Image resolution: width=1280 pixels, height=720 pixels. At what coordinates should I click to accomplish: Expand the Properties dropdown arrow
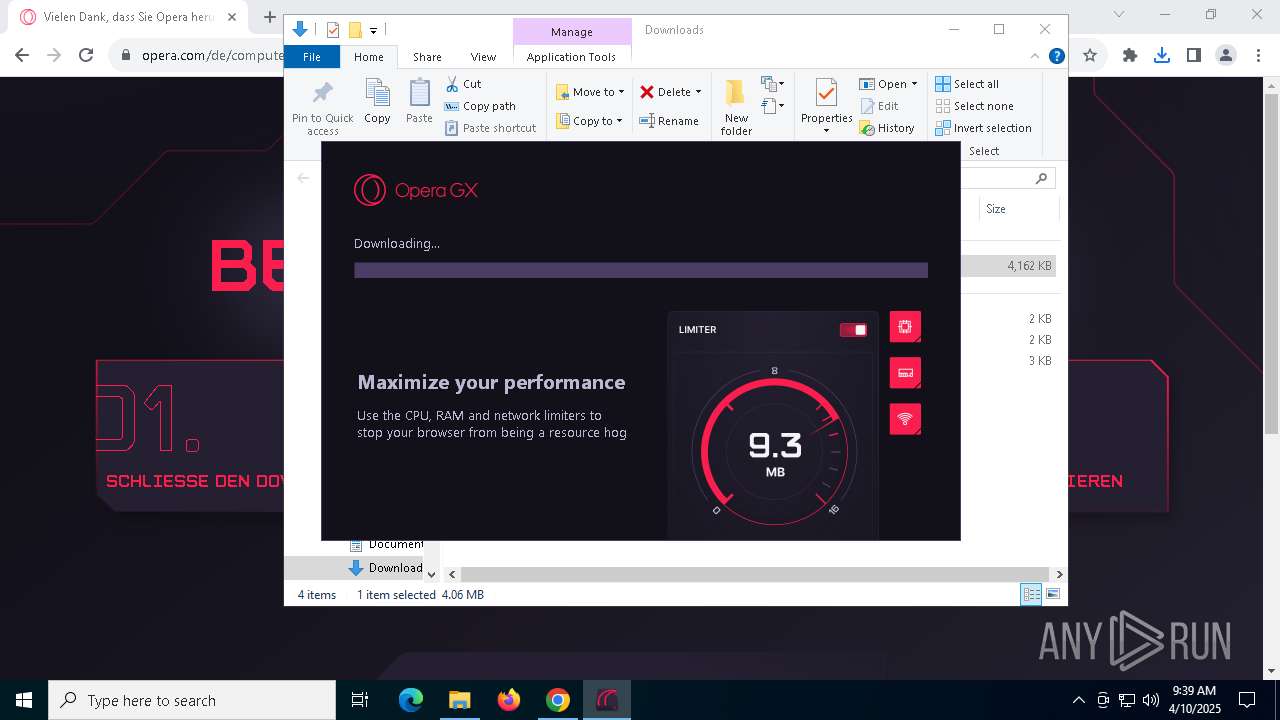(826, 131)
